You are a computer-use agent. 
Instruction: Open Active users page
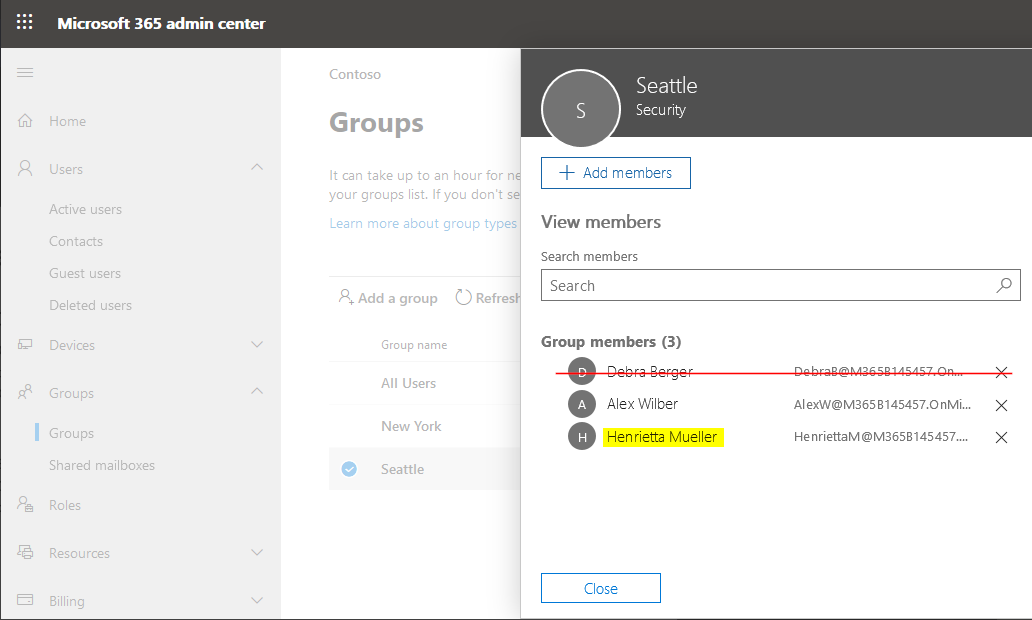click(85, 209)
